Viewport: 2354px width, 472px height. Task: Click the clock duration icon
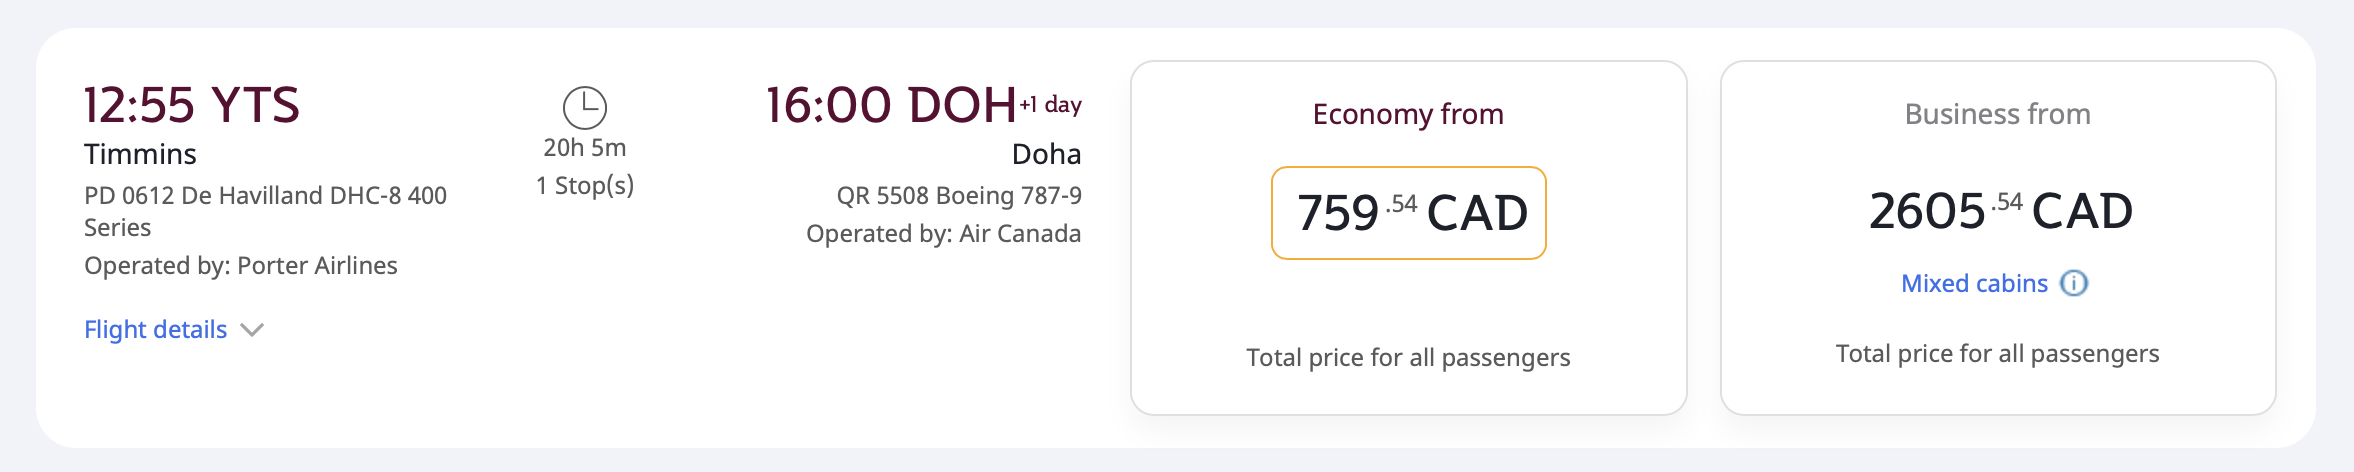click(585, 108)
